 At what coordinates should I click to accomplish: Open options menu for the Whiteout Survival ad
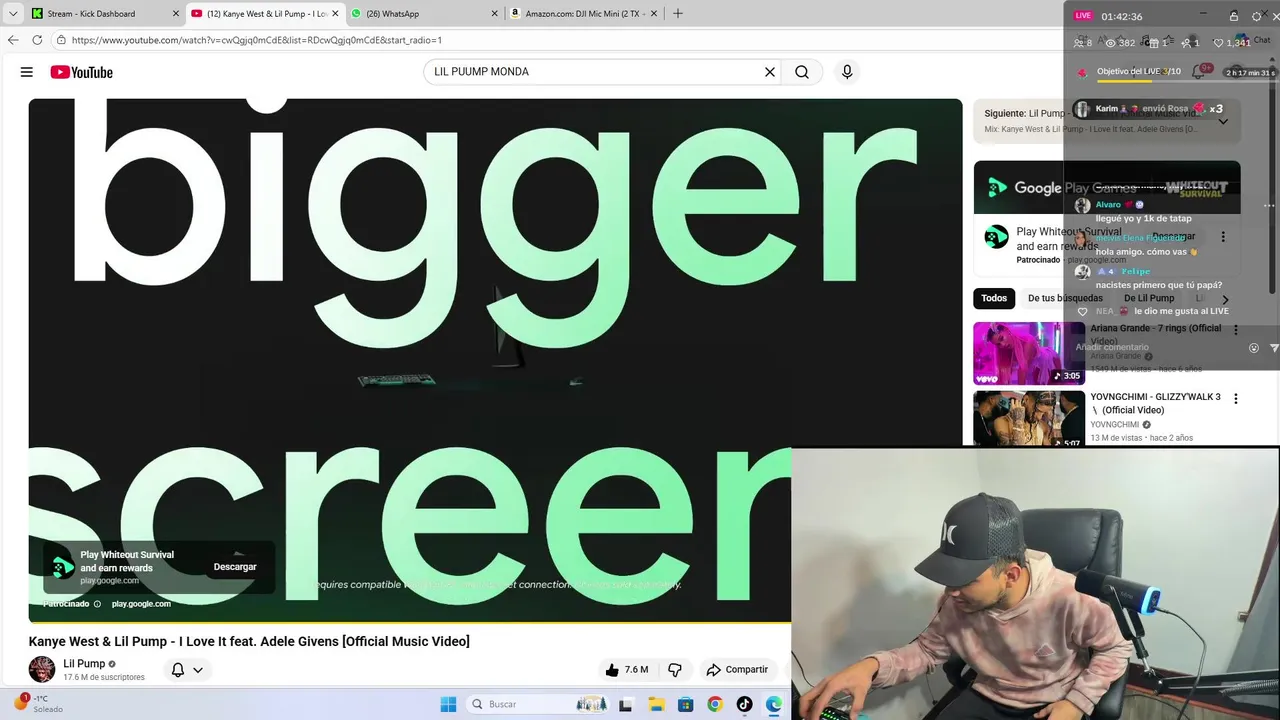coord(1223,238)
